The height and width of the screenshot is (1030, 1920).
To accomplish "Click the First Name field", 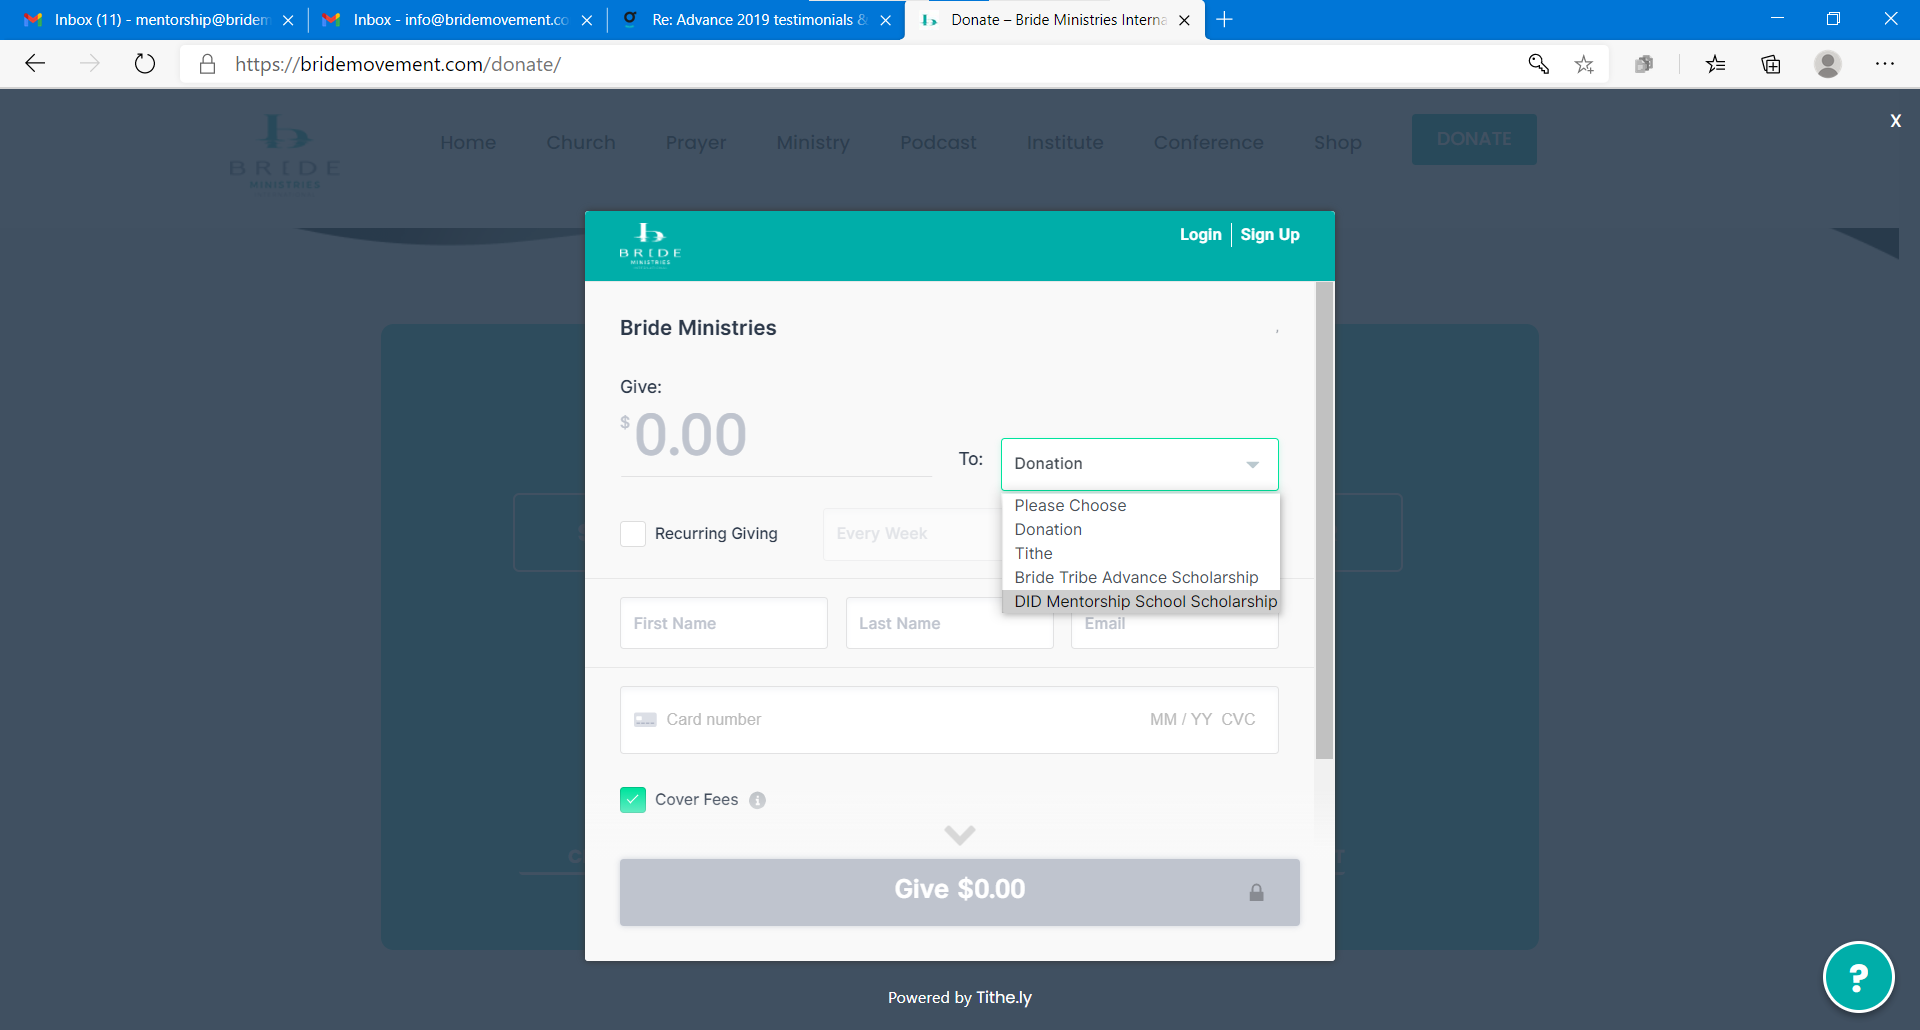I will [724, 623].
